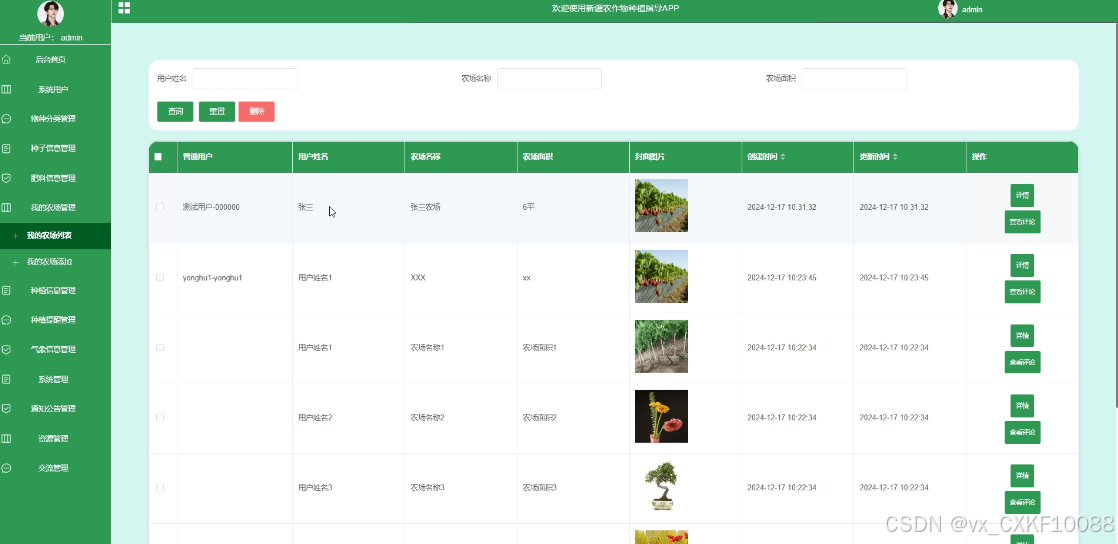Click 查看评论 for the 农场名称2 row
1118x544 pixels.
[1022, 432]
